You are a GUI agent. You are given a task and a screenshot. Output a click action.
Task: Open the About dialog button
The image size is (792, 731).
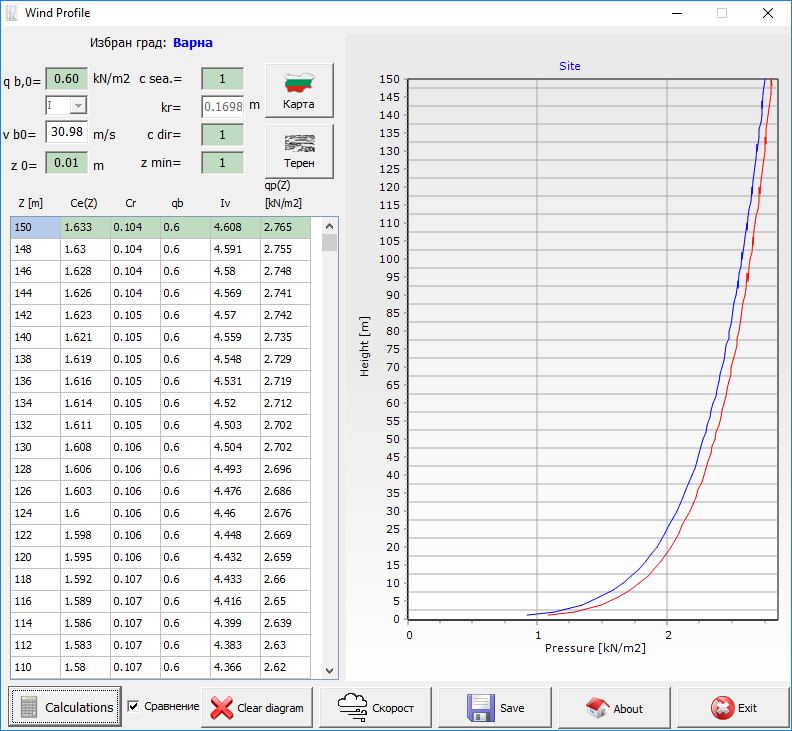[615, 707]
